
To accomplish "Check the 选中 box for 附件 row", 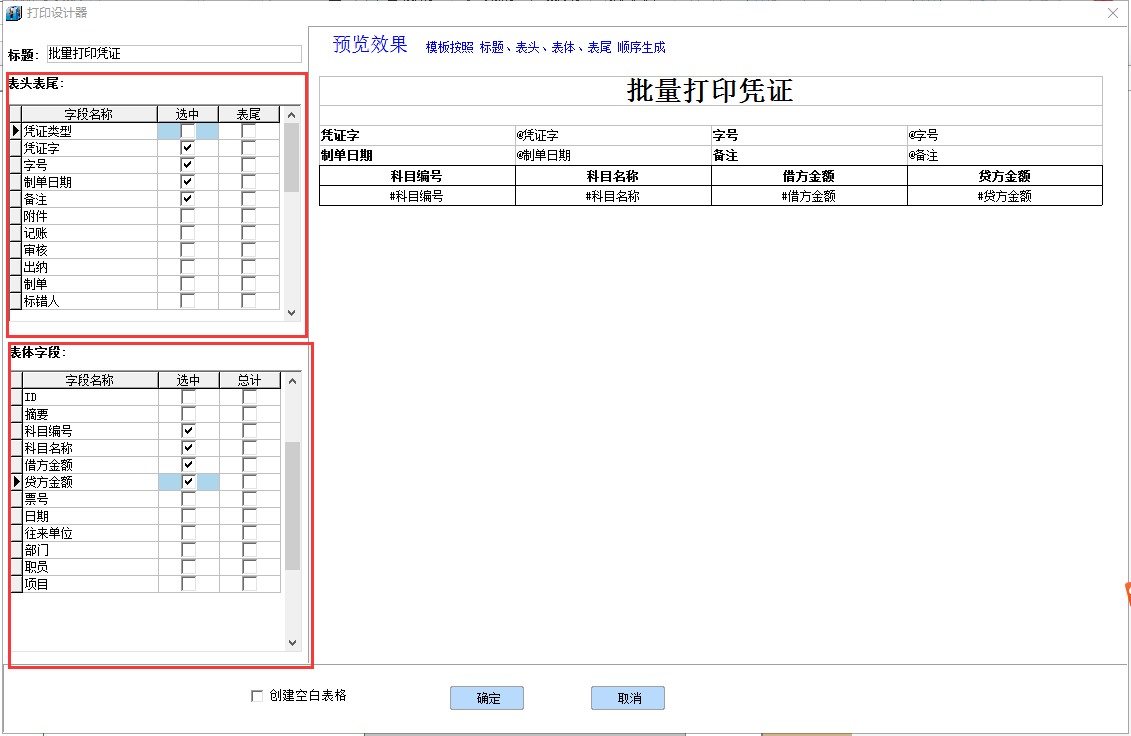I will (188, 216).
